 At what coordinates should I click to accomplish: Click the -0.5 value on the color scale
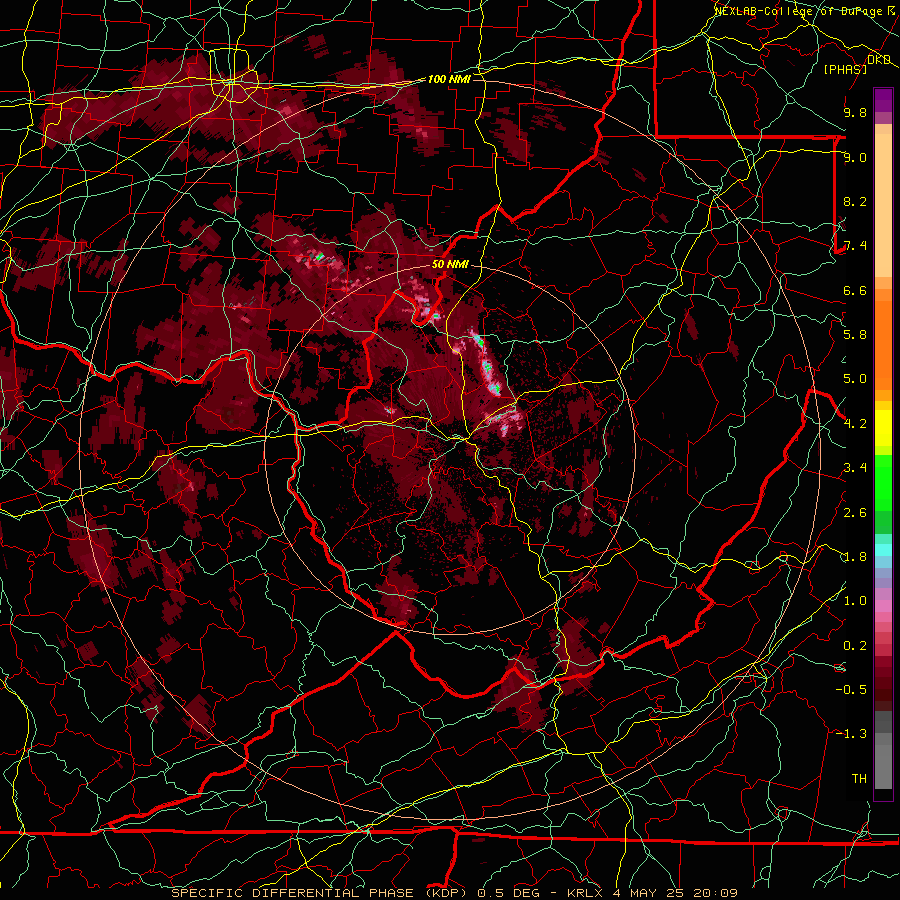(851, 690)
